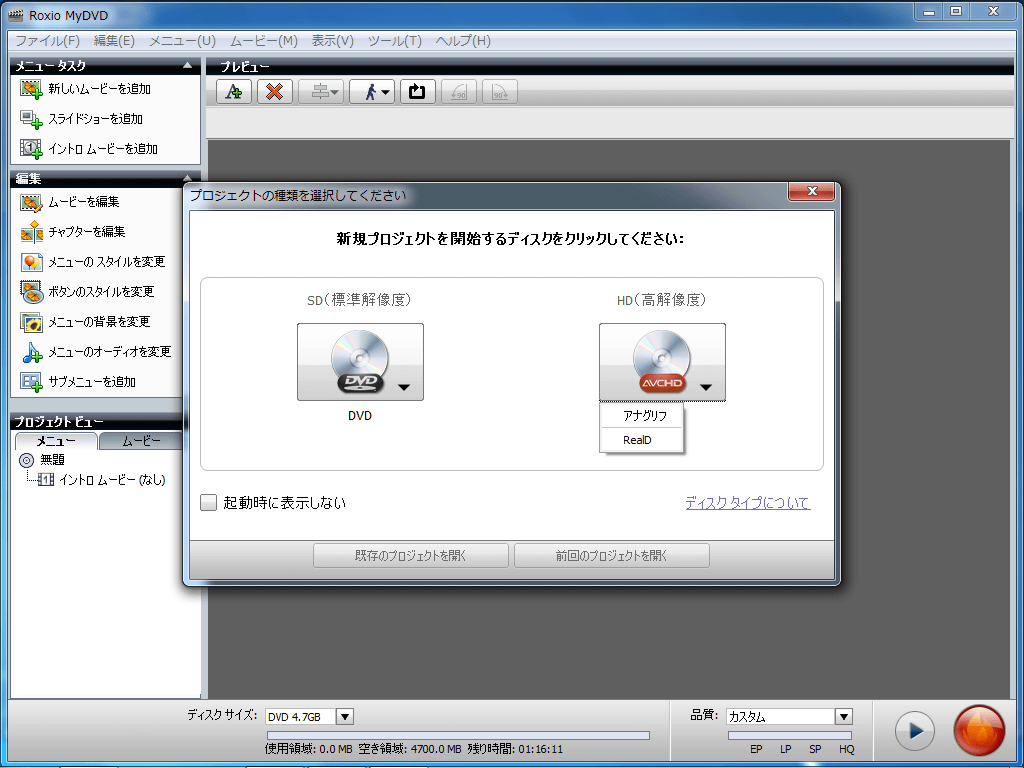Open the ムービー(M) menu

point(264,41)
